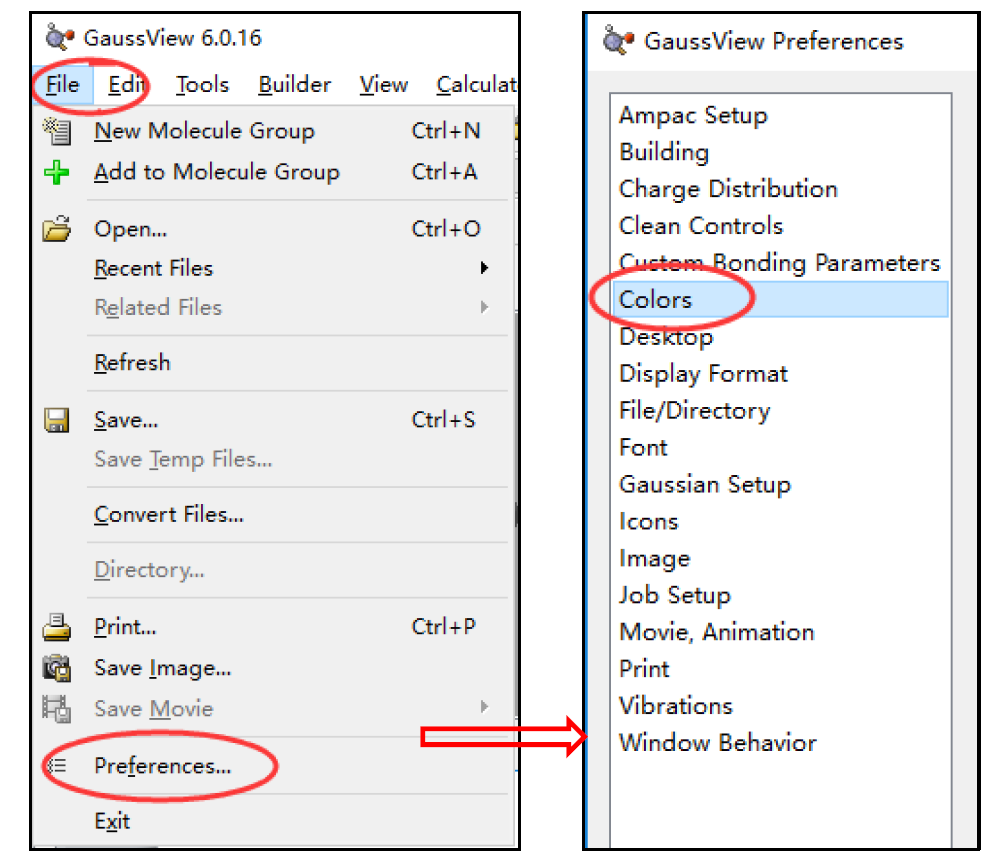
Task: Select Refresh in the File menu
Action: (132, 362)
